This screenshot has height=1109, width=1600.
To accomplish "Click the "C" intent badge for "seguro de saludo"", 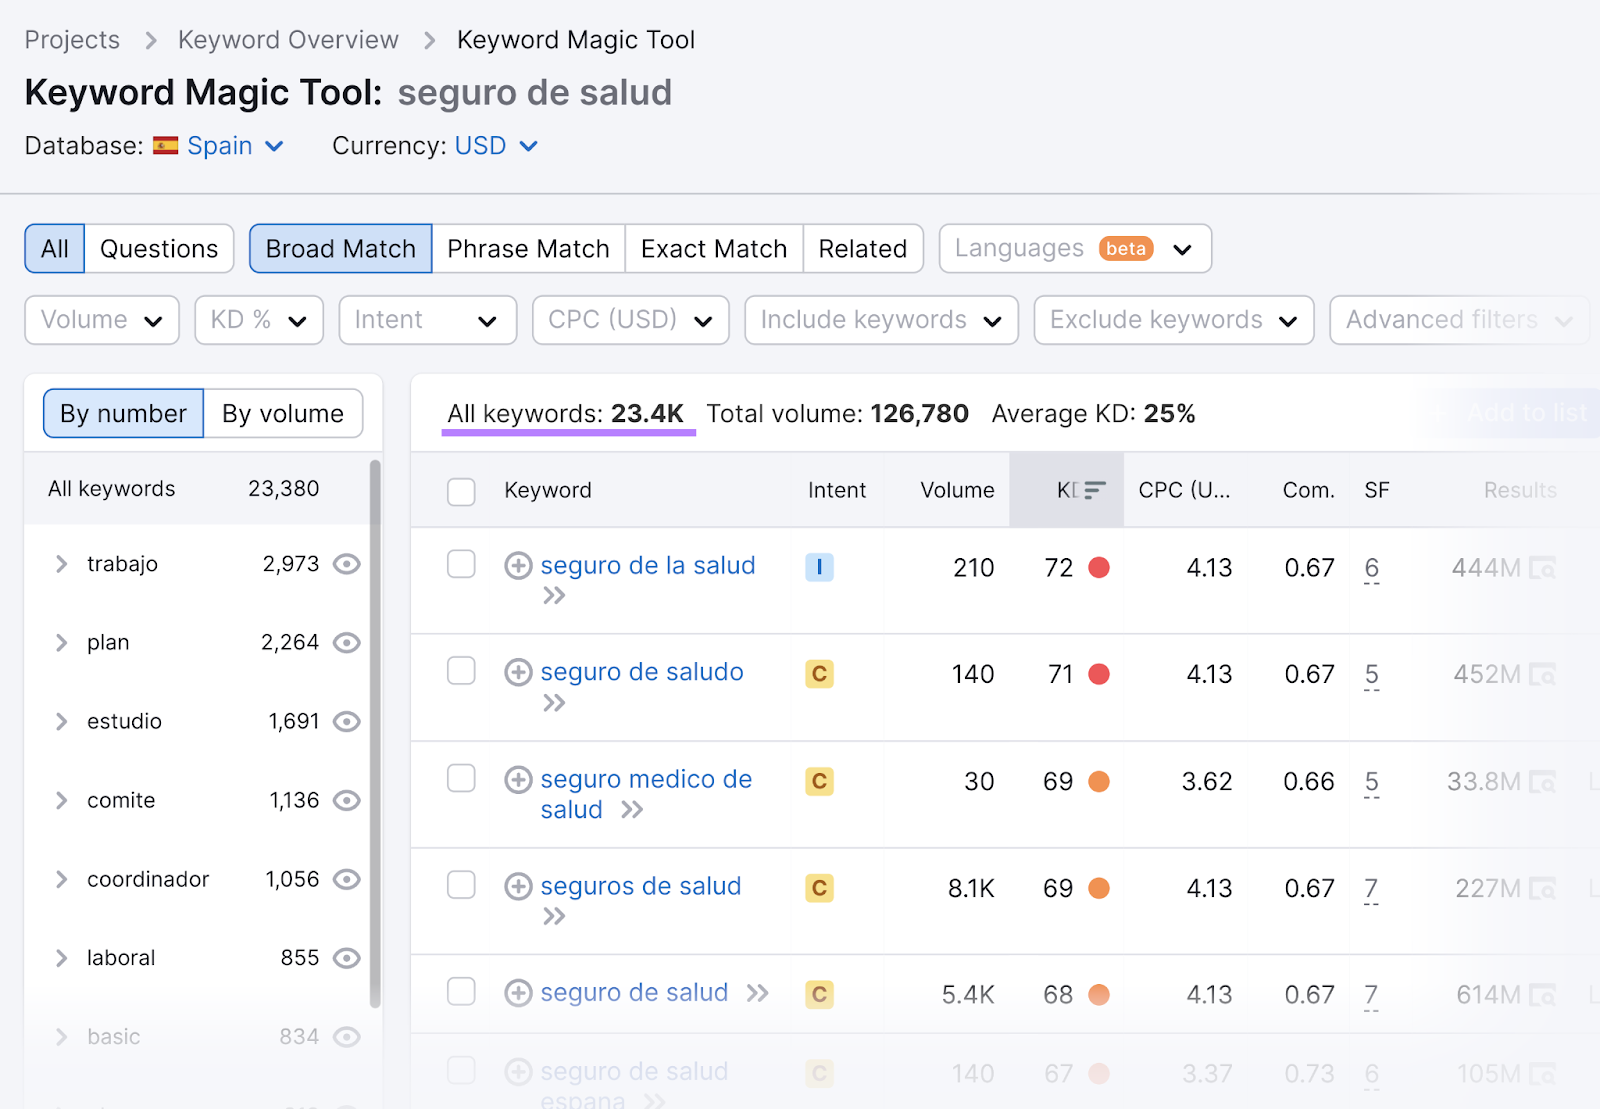I will (819, 673).
